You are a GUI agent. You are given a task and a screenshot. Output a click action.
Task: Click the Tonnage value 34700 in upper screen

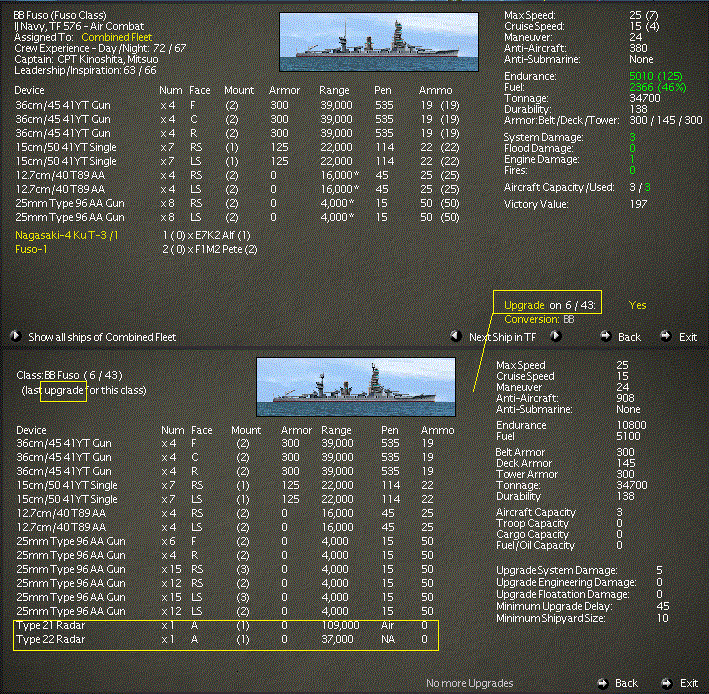(645, 98)
